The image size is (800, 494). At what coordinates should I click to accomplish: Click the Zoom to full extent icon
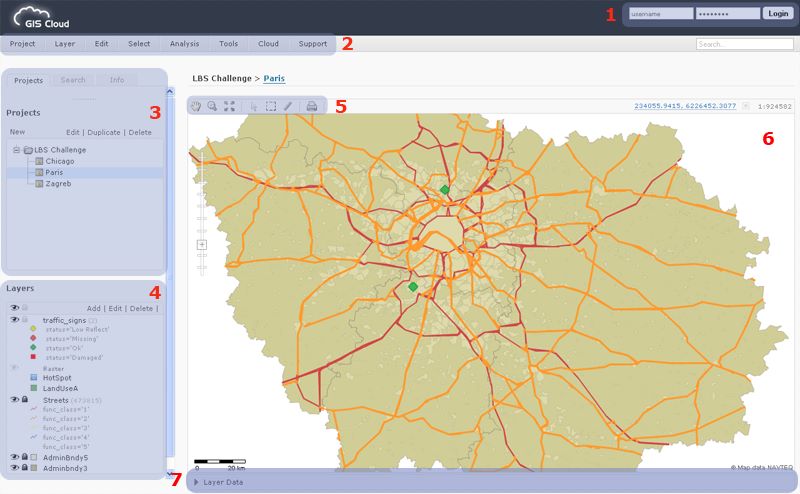click(230, 106)
